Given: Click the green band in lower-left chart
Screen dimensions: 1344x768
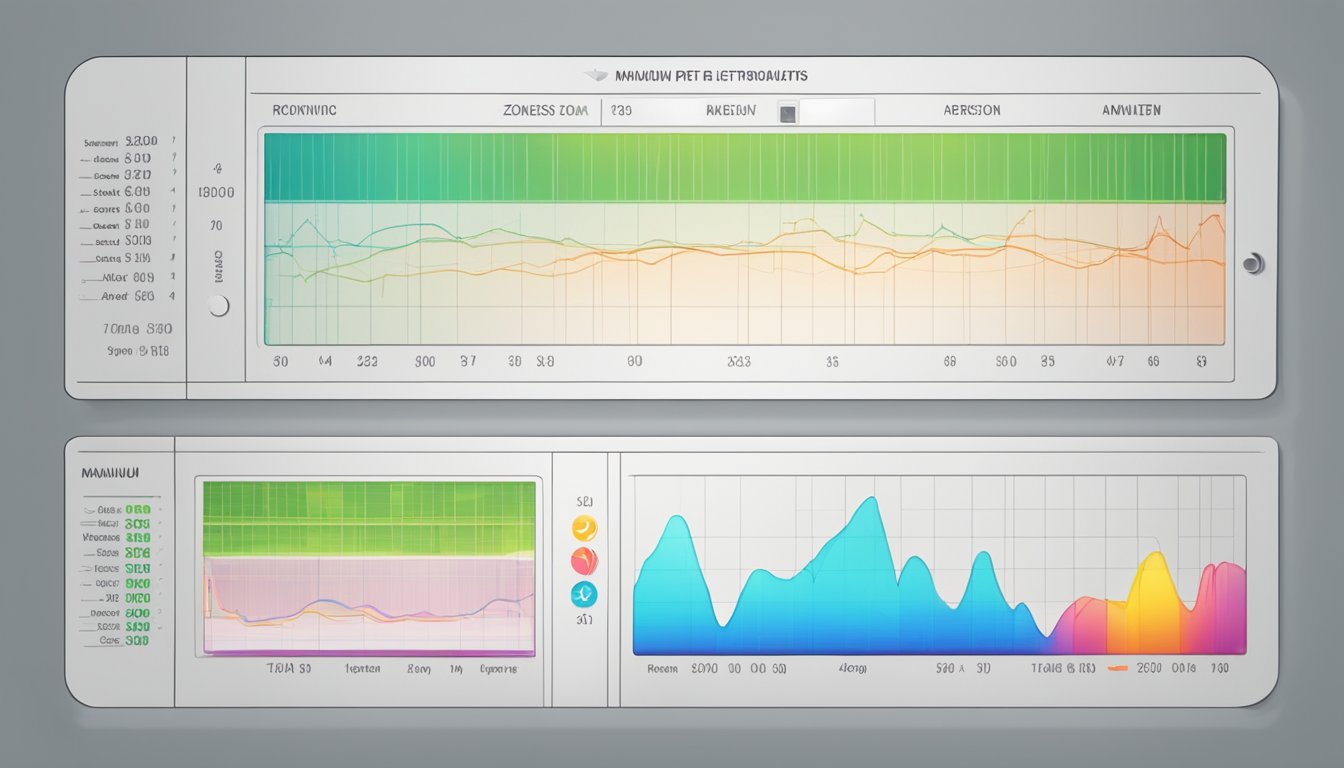Looking at the screenshot, I should [369, 518].
